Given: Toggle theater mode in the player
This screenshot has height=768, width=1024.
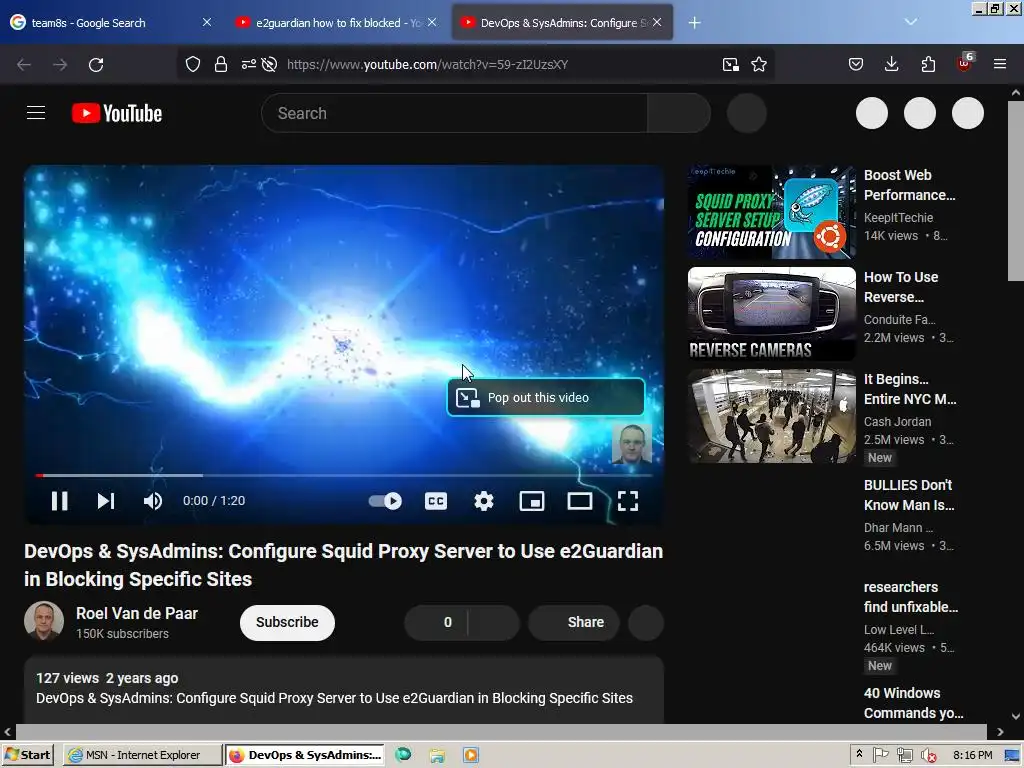Looking at the screenshot, I should (580, 501).
